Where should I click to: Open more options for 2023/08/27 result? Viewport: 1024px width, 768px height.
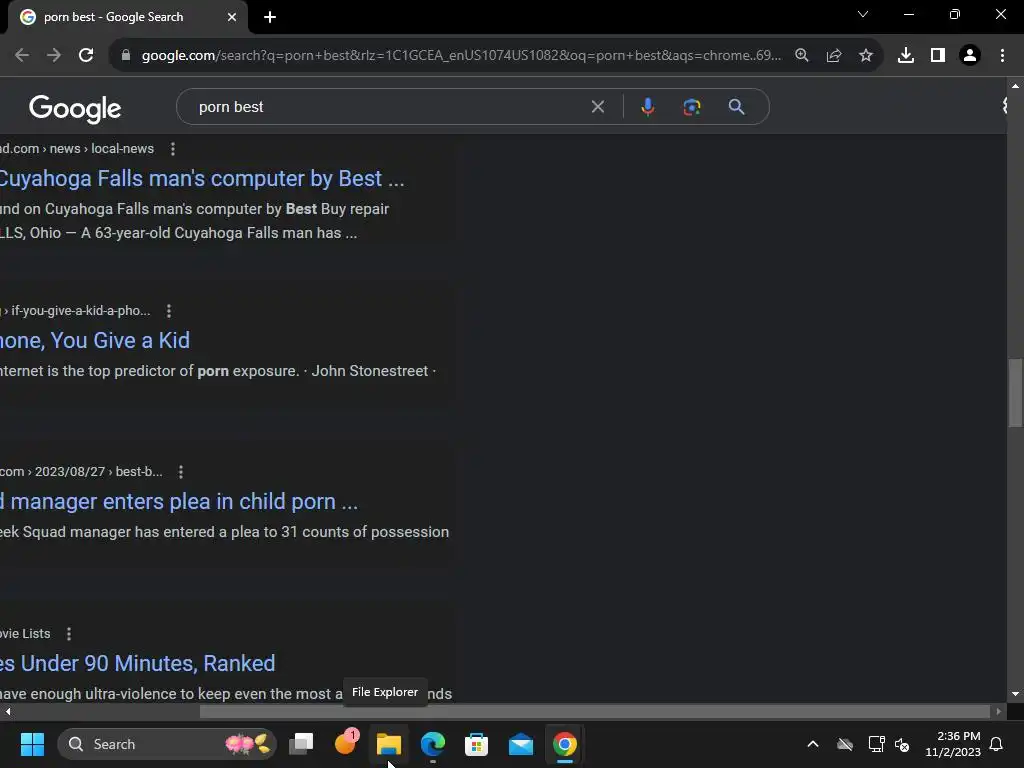click(180, 472)
